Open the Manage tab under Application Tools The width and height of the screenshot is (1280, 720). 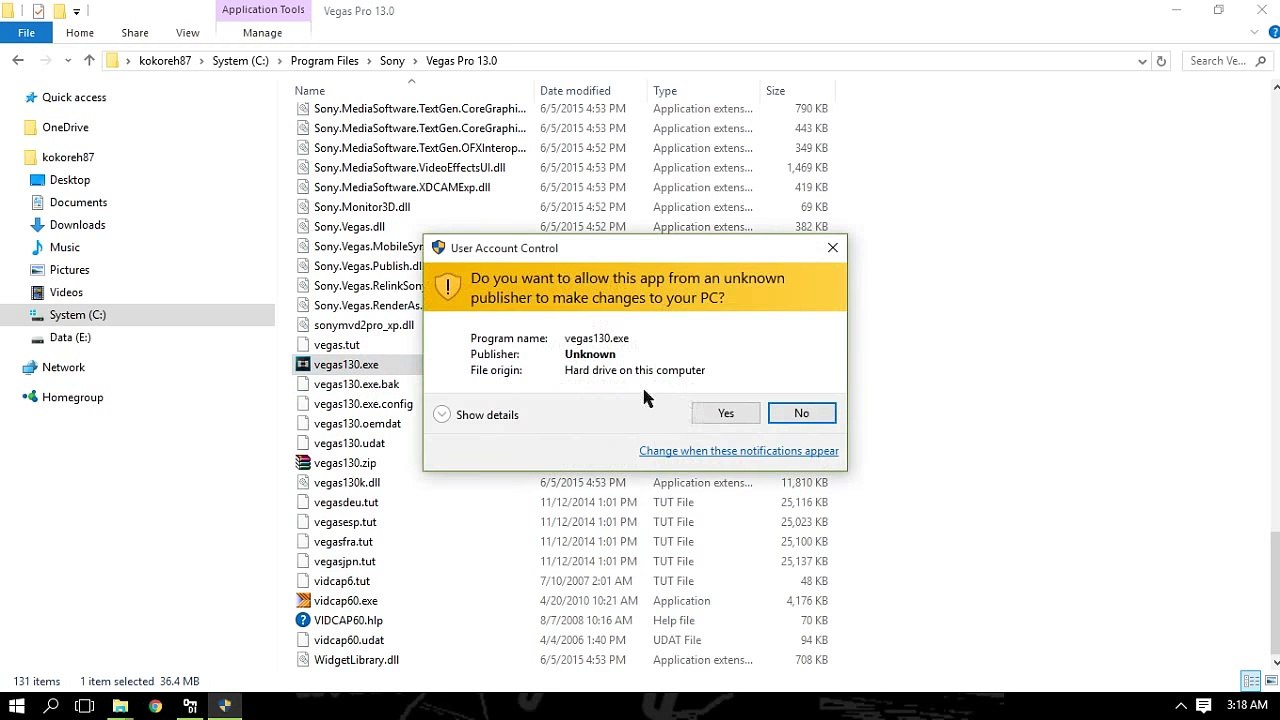point(262,33)
